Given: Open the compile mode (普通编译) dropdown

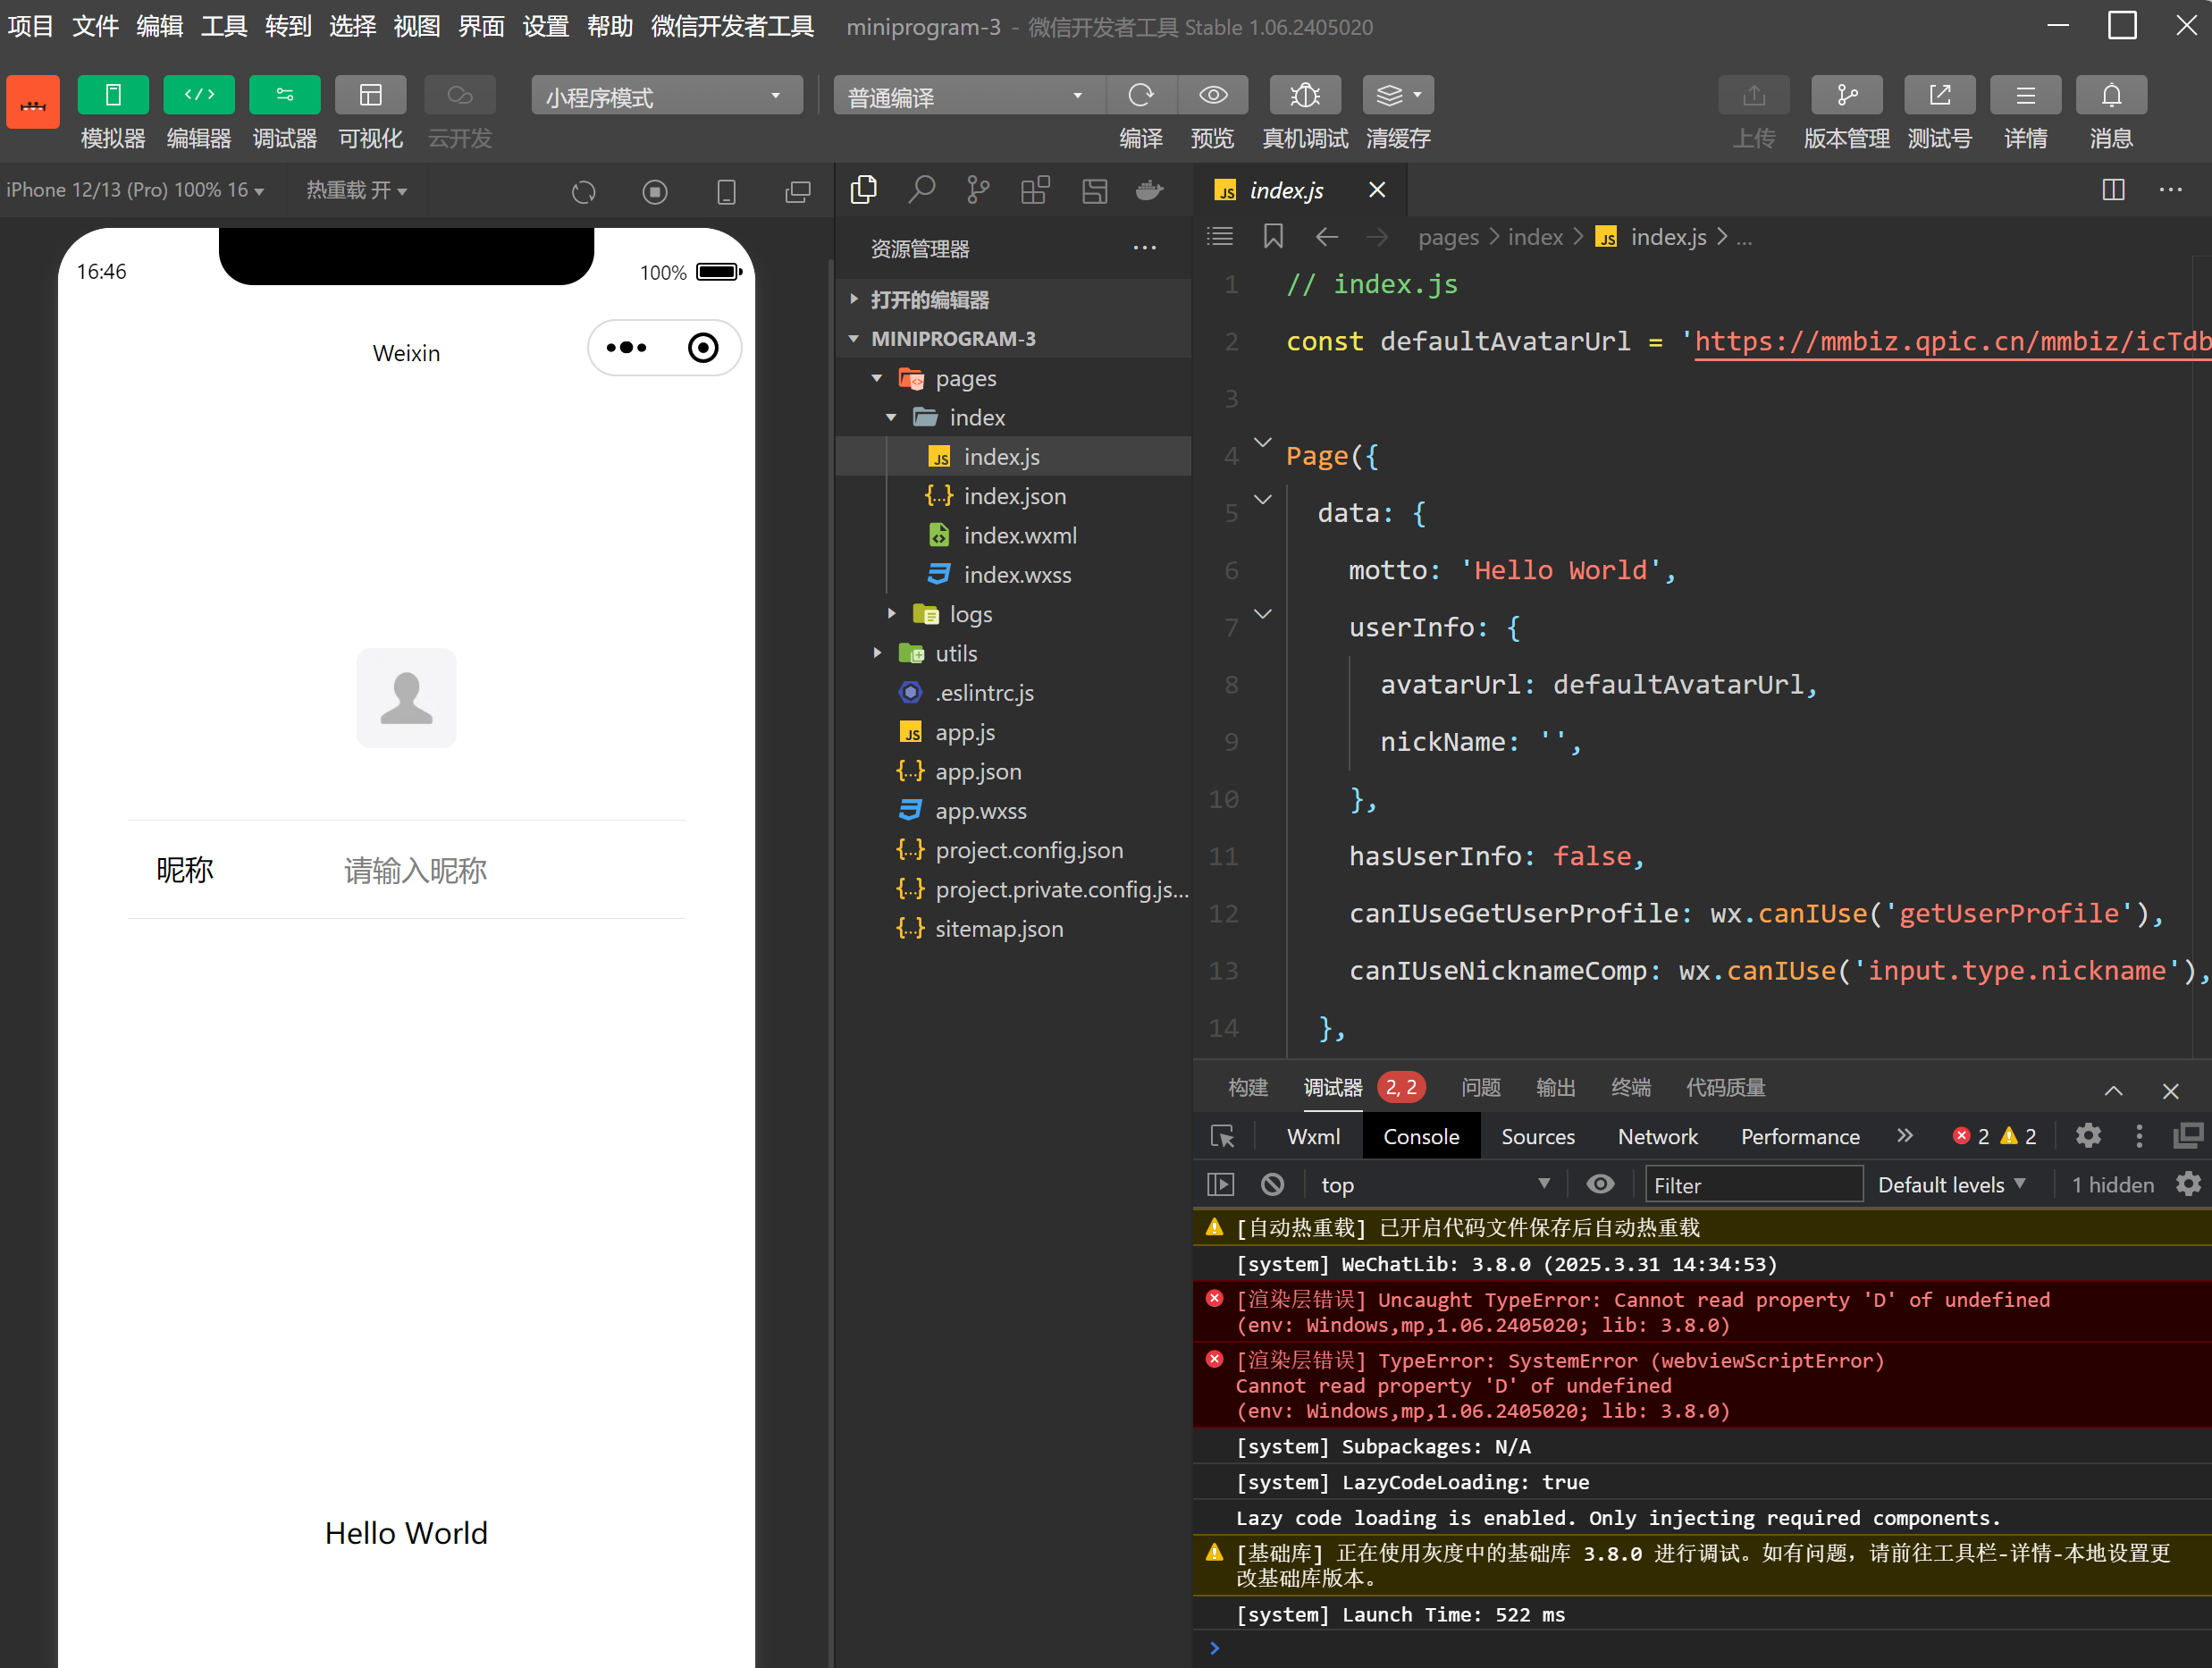Looking at the screenshot, I should (969, 96).
